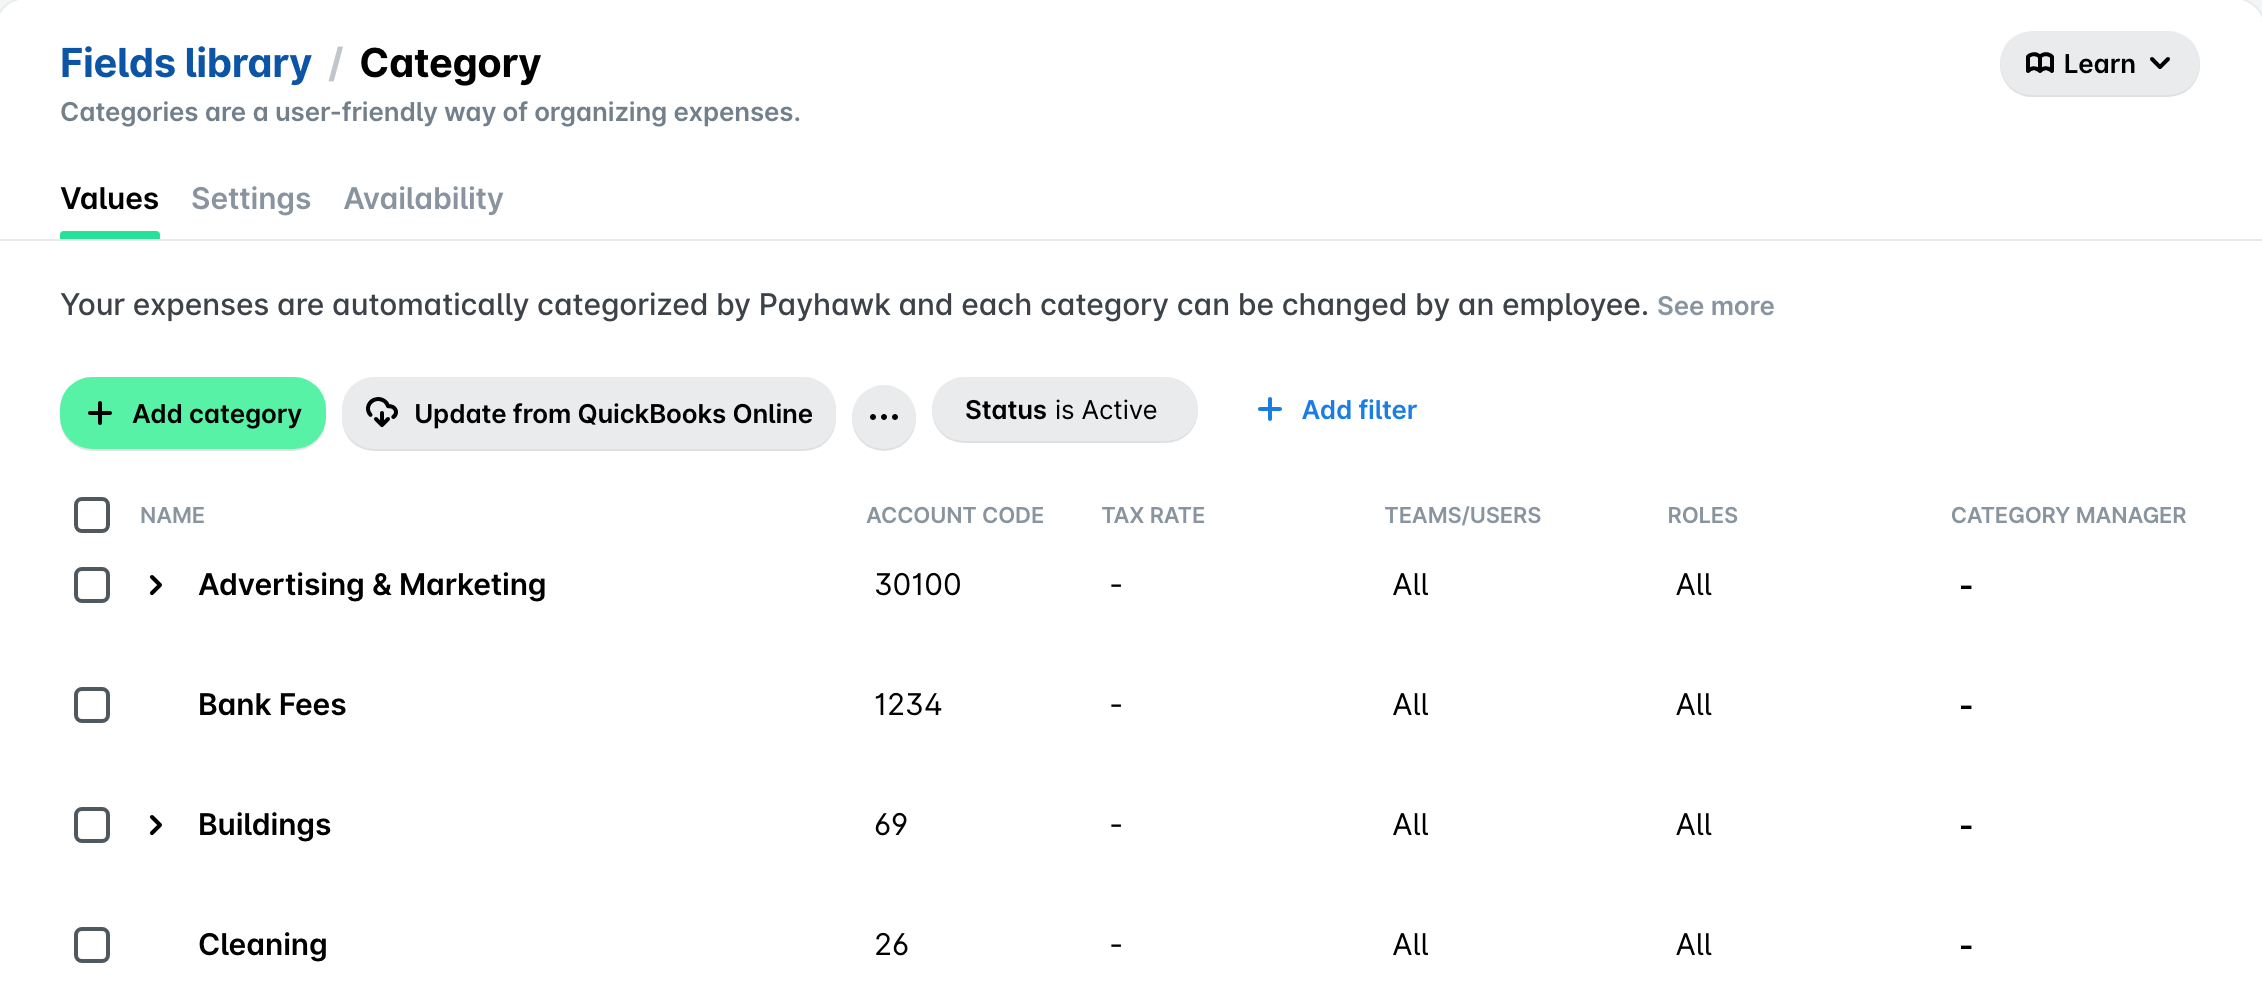Open the Buildings category name
2262x1005 pixels.
(x=264, y=825)
